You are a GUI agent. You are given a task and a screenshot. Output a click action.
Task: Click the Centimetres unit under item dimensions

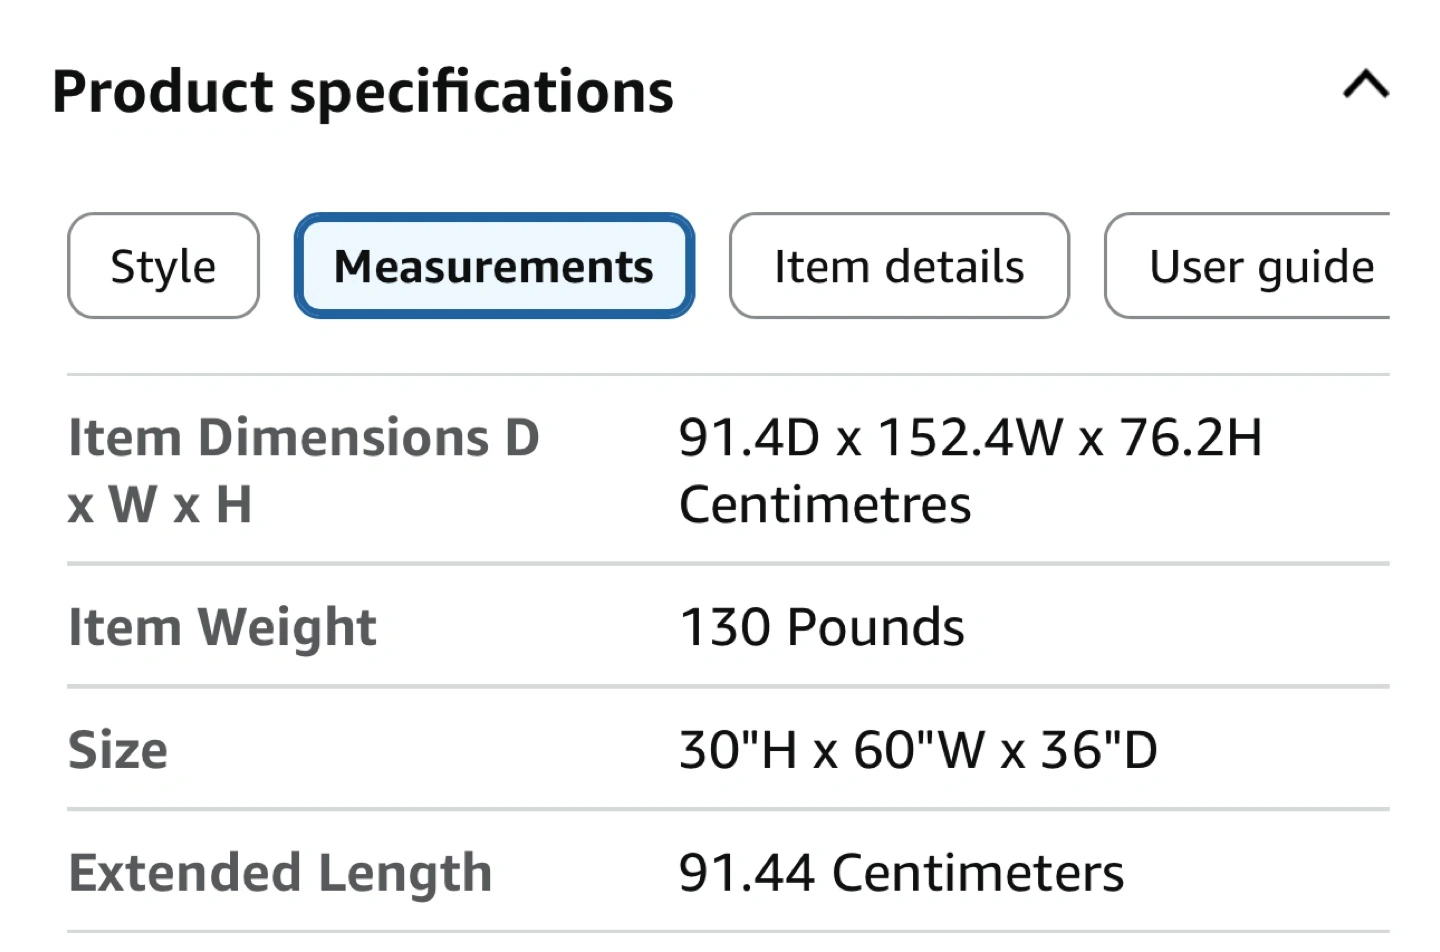pyautogui.click(x=825, y=504)
